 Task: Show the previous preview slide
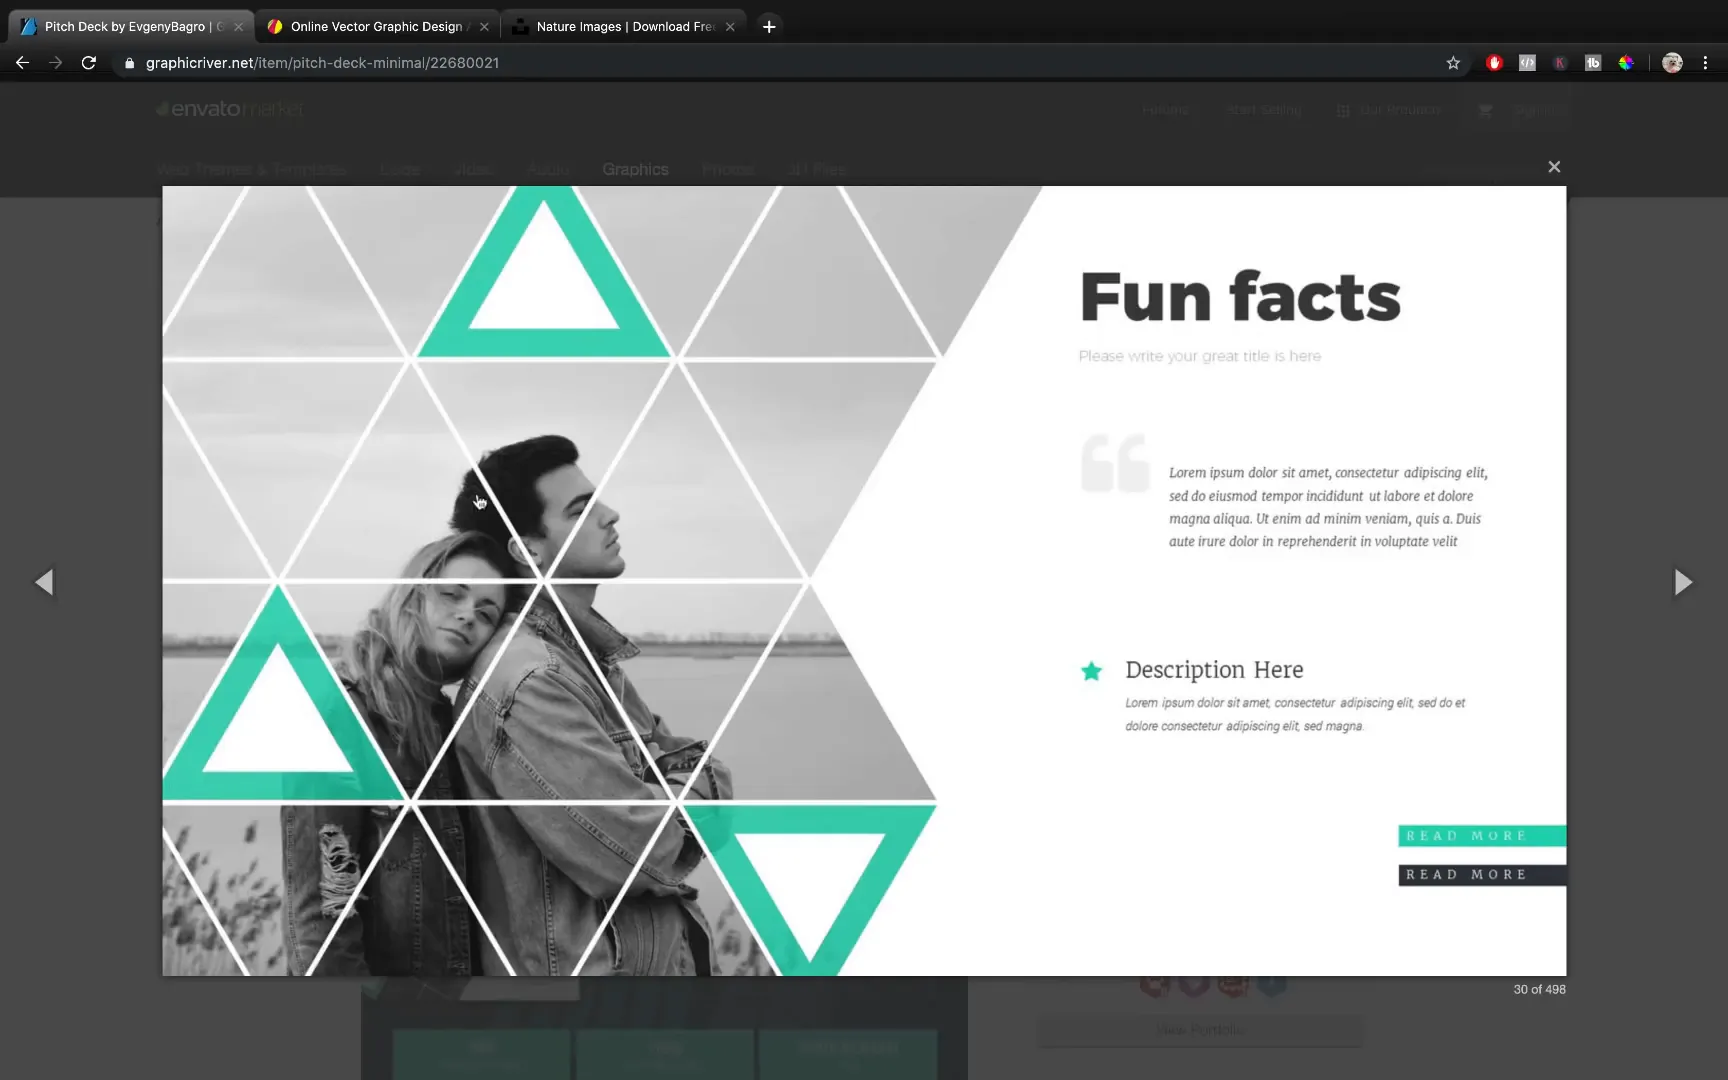click(44, 582)
